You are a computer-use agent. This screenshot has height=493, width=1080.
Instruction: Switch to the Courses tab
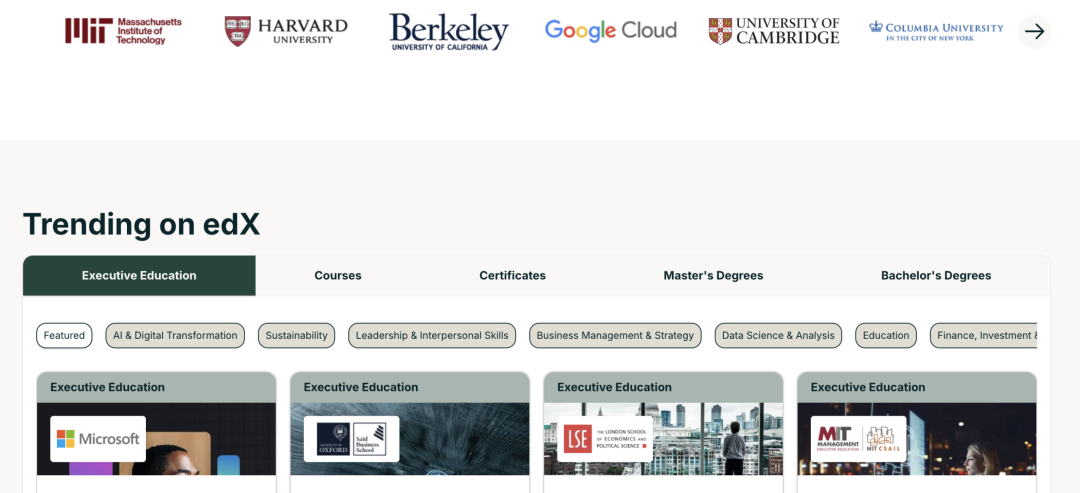click(338, 275)
